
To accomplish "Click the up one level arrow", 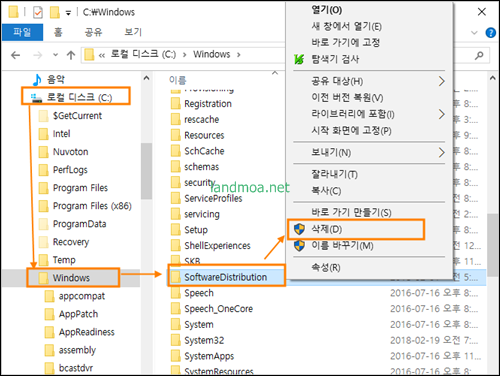I will [x=71, y=55].
